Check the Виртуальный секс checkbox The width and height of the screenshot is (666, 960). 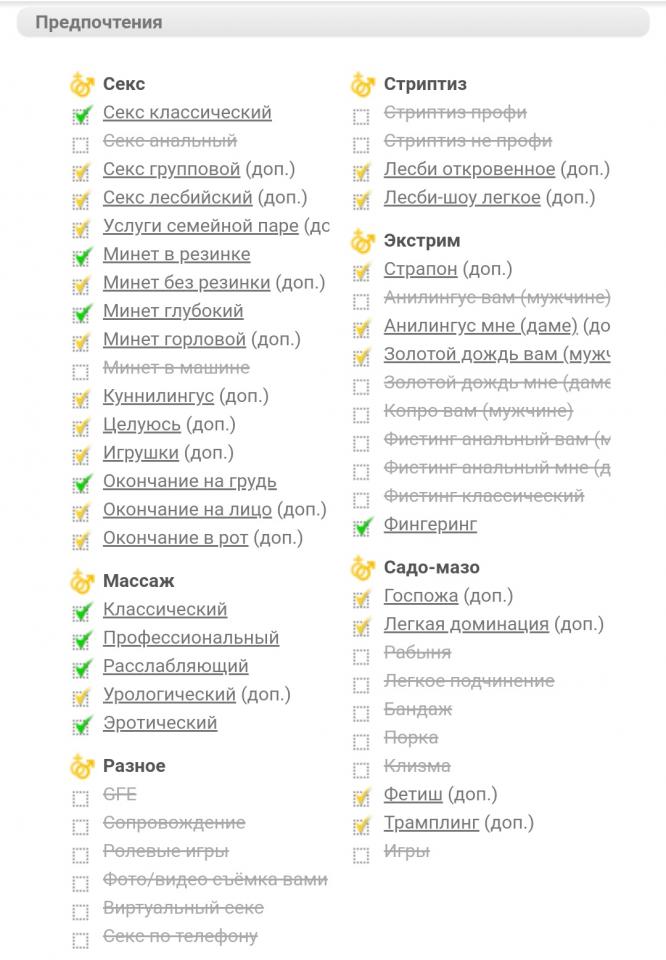[x=81, y=911]
